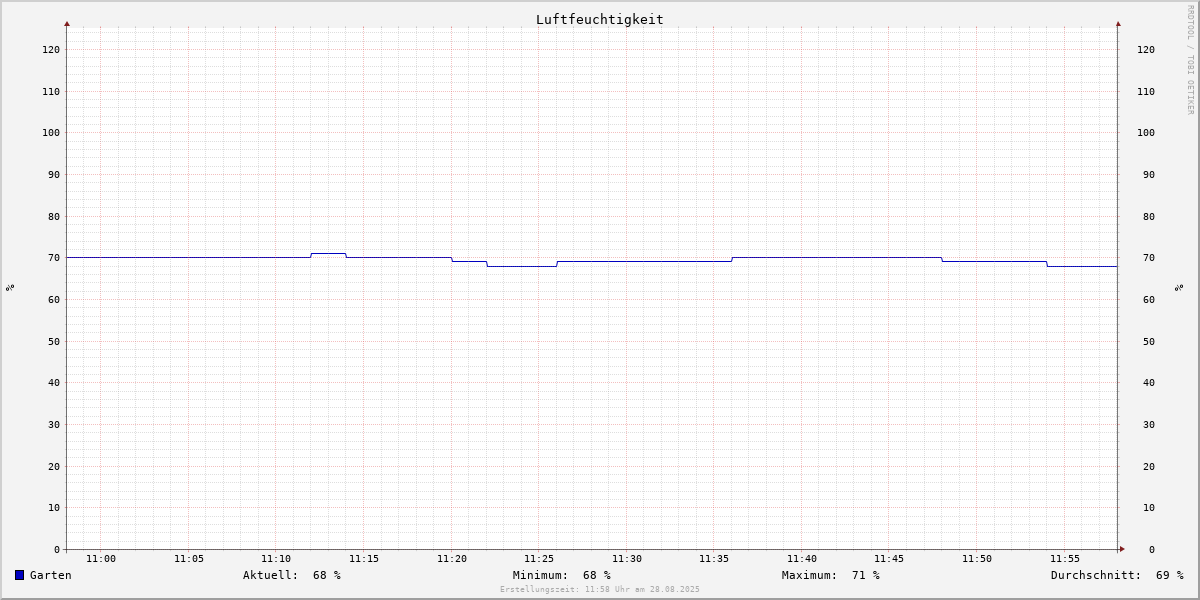Viewport: 1200px width, 600px height.
Task: Click the chart title 'Luftfeuchtigkeit'
Action: [600, 19]
